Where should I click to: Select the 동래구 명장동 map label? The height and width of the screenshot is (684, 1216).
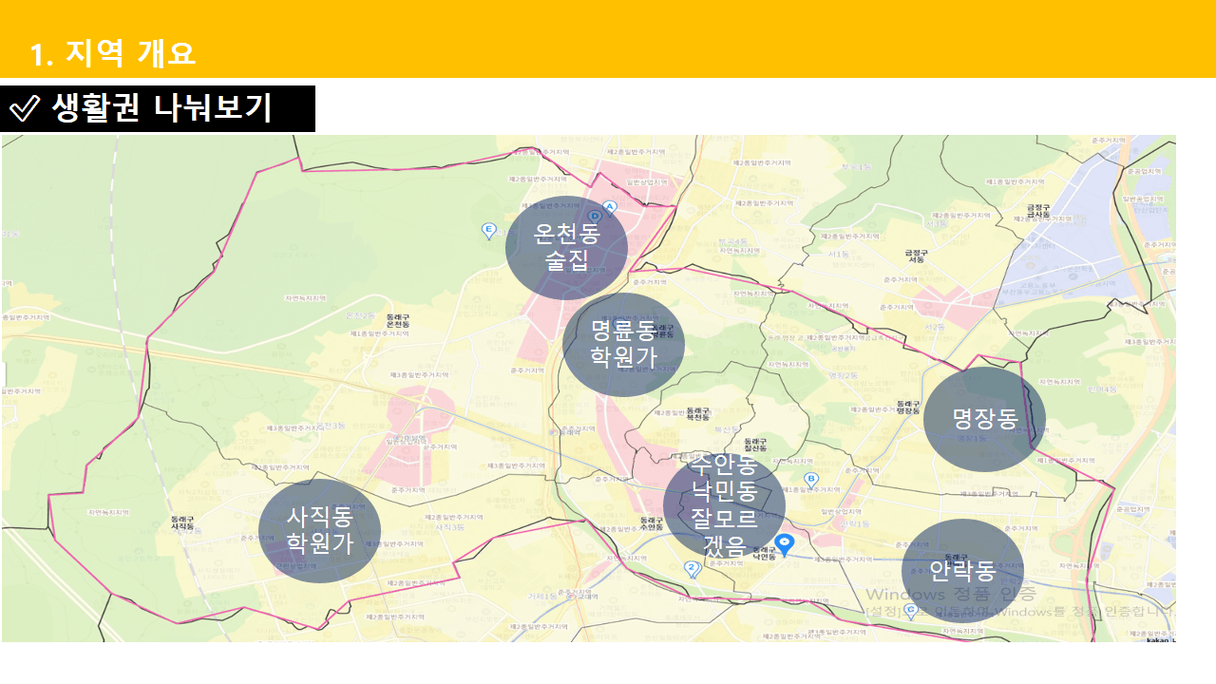pyautogui.click(x=908, y=406)
